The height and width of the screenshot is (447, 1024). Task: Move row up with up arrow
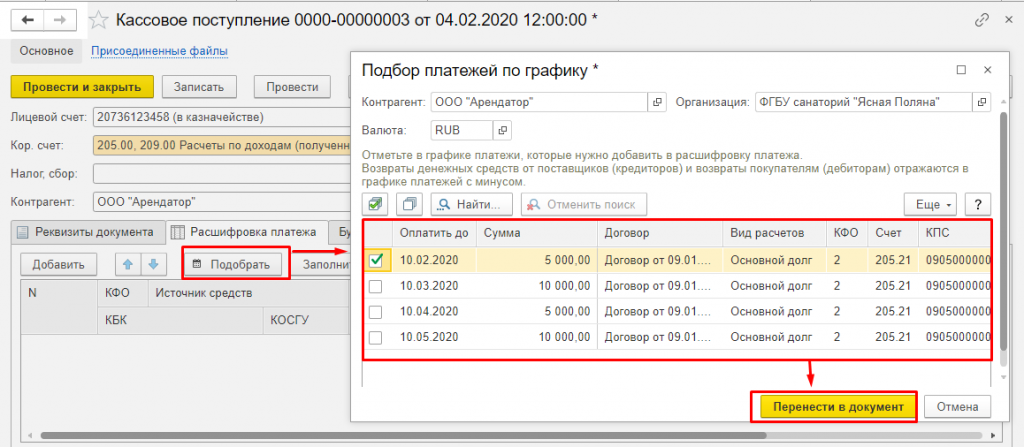pos(127,264)
